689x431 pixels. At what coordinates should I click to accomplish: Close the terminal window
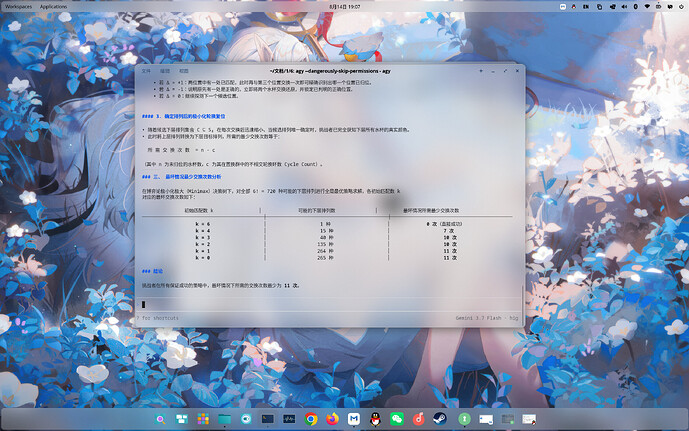[517, 71]
